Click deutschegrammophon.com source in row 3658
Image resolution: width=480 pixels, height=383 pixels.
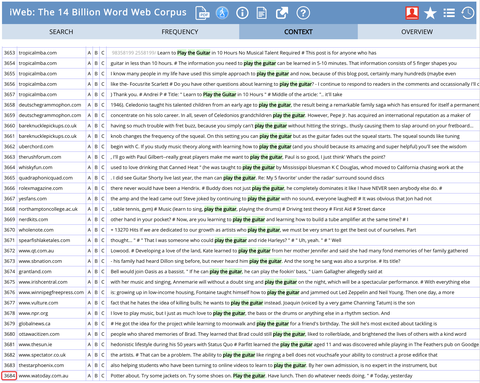[x=50, y=105]
